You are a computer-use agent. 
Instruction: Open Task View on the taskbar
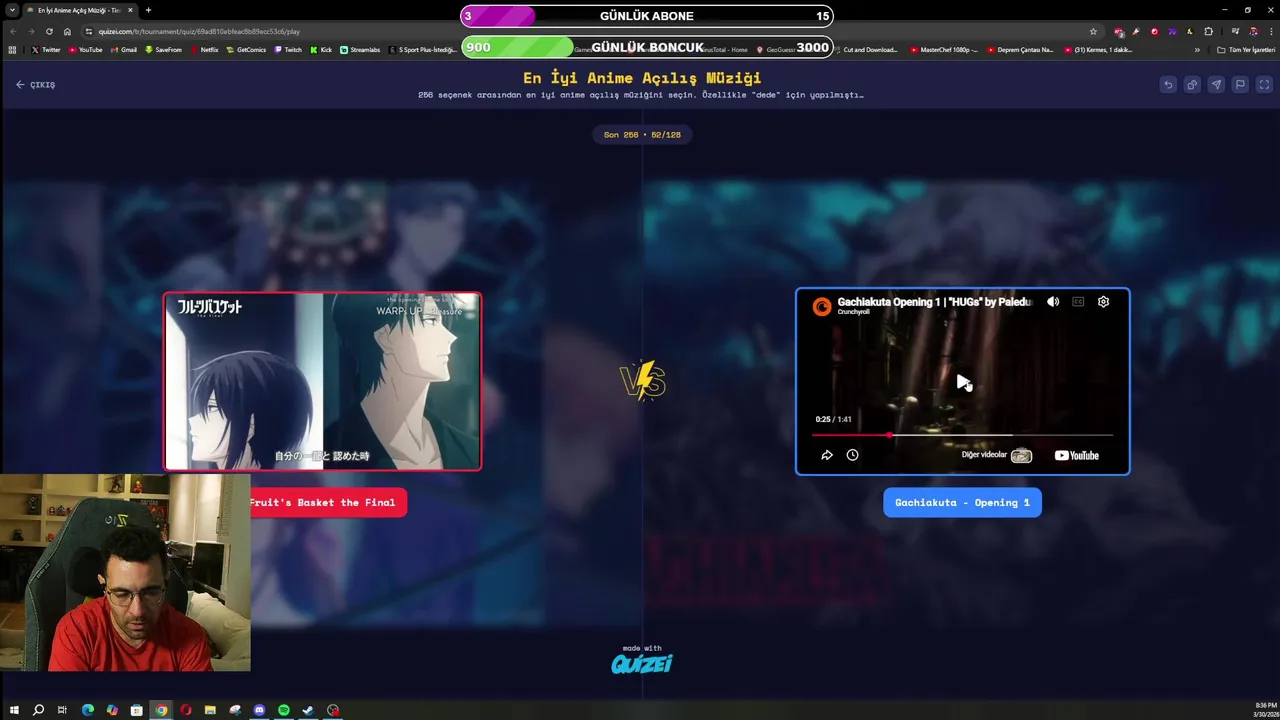pyautogui.click(x=62, y=710)
